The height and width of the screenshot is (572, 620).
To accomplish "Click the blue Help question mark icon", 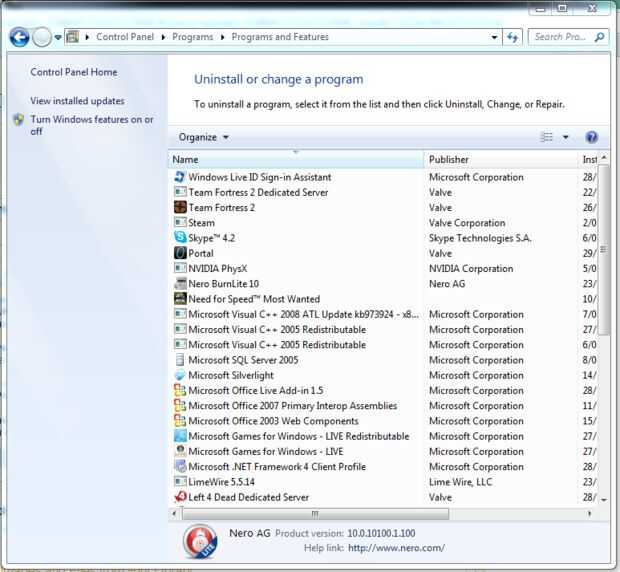I will click(592, 137).
